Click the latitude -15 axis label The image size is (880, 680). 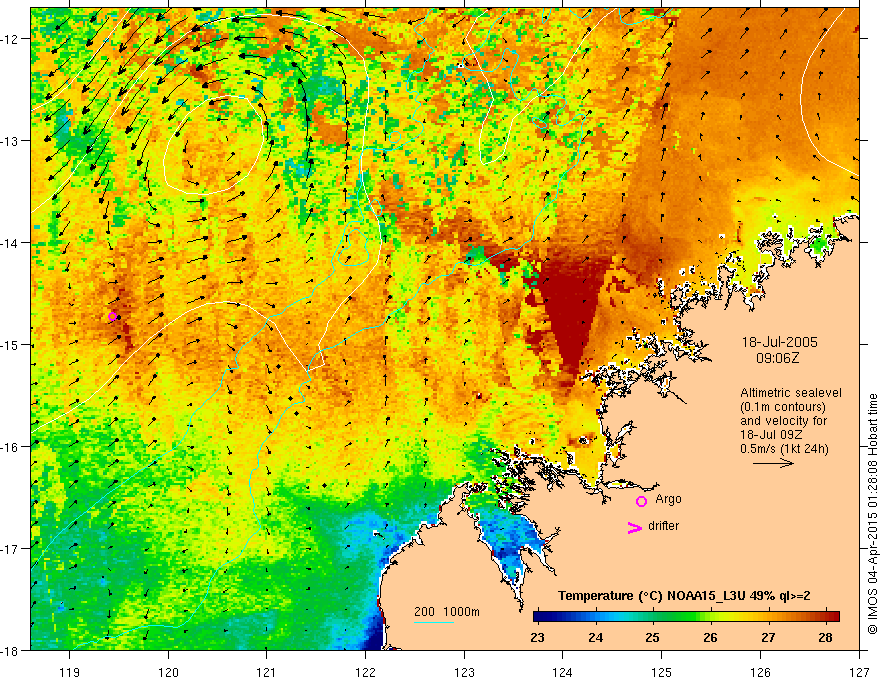coord(10,344)
